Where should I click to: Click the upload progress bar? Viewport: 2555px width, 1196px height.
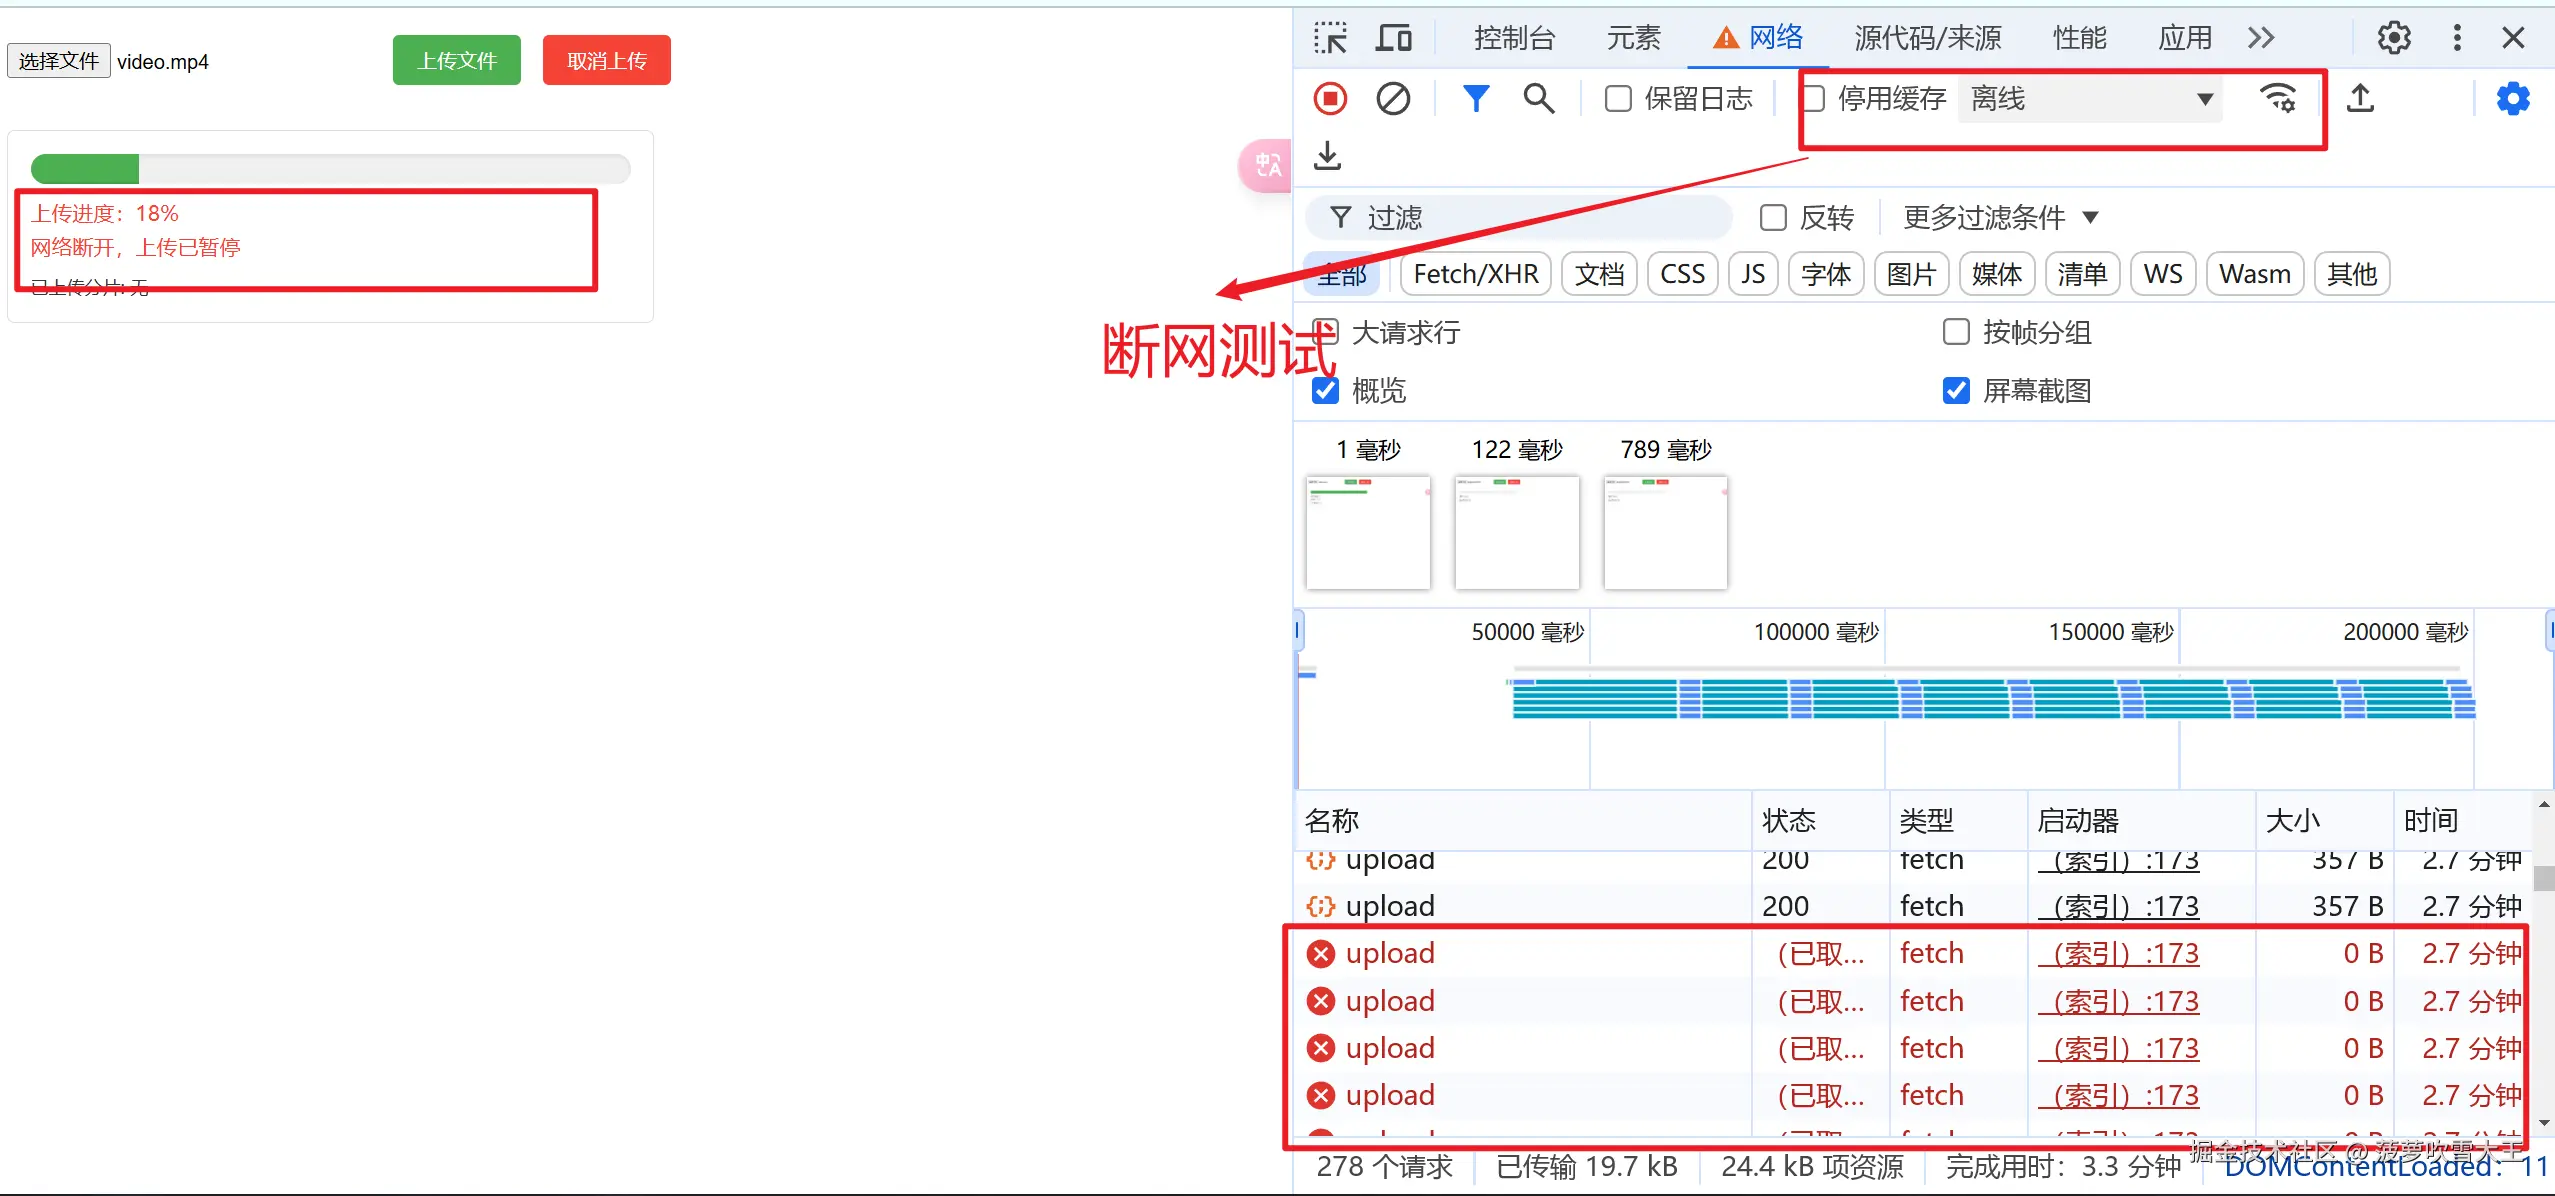330,168
